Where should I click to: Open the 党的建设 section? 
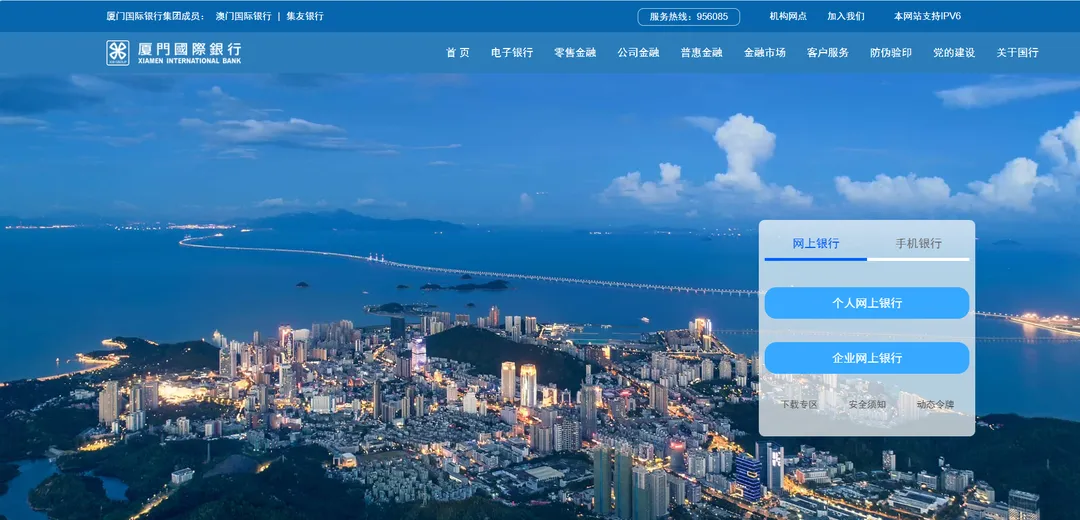point(954,52)
